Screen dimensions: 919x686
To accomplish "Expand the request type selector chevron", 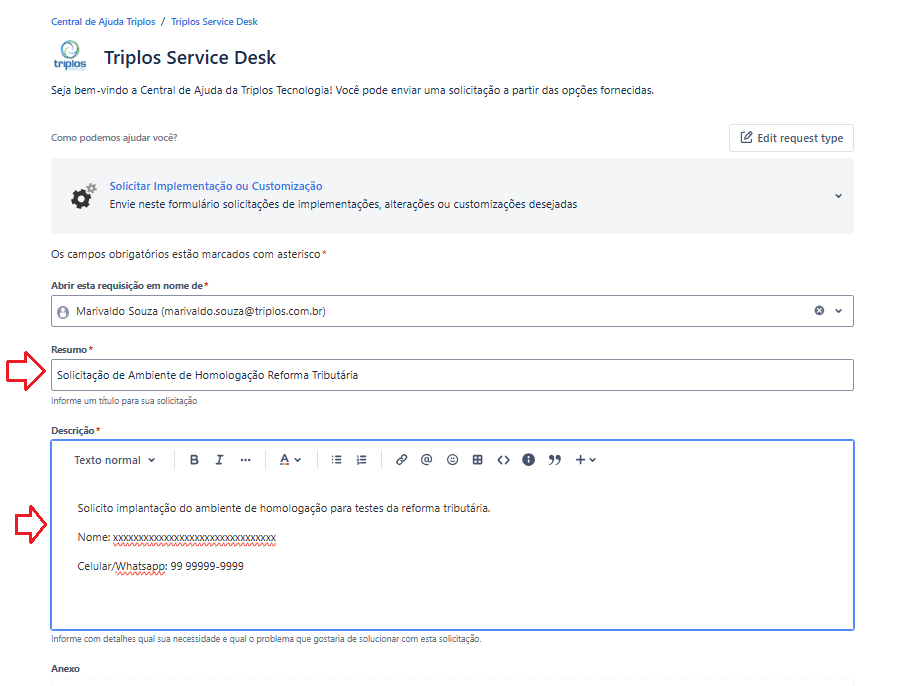I will click(x=838, y=196).
